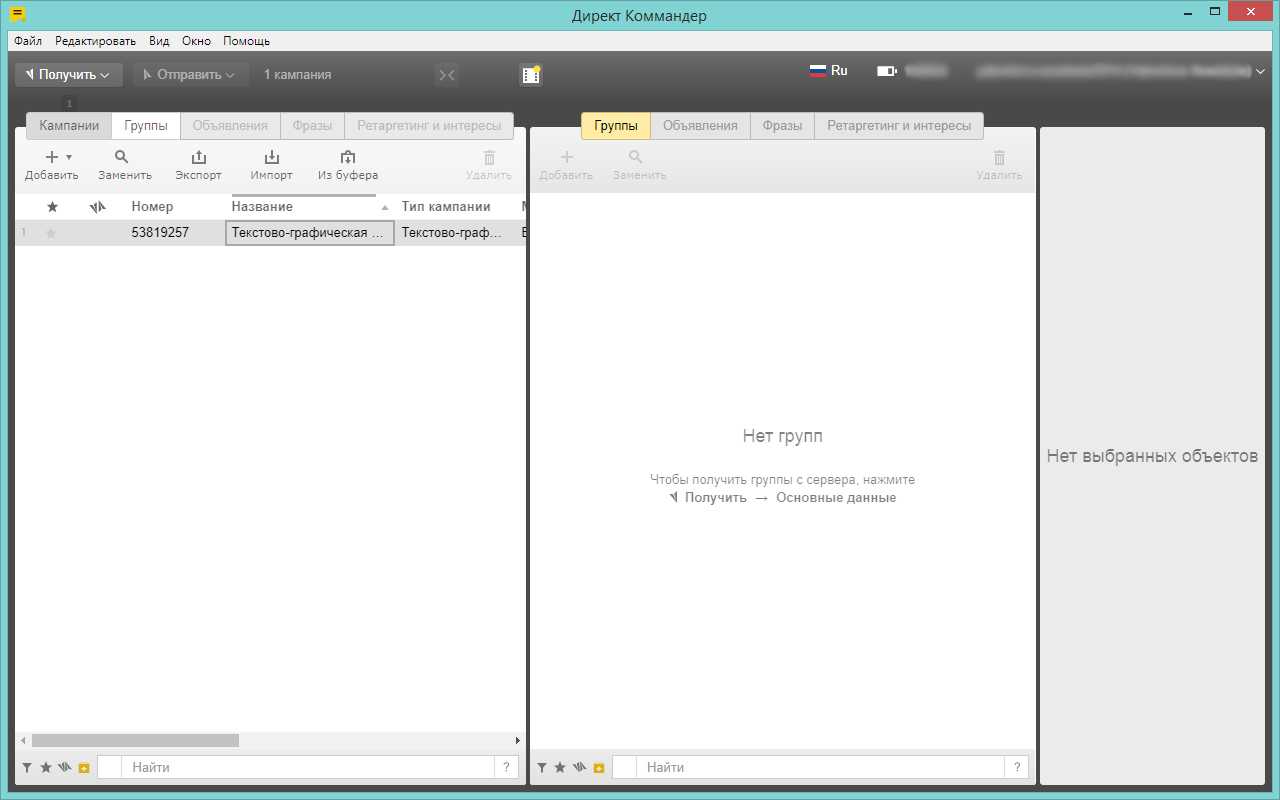Click the Export (Экспорт) icon
Screen dimensions: 1280x800
coord(198,158)
